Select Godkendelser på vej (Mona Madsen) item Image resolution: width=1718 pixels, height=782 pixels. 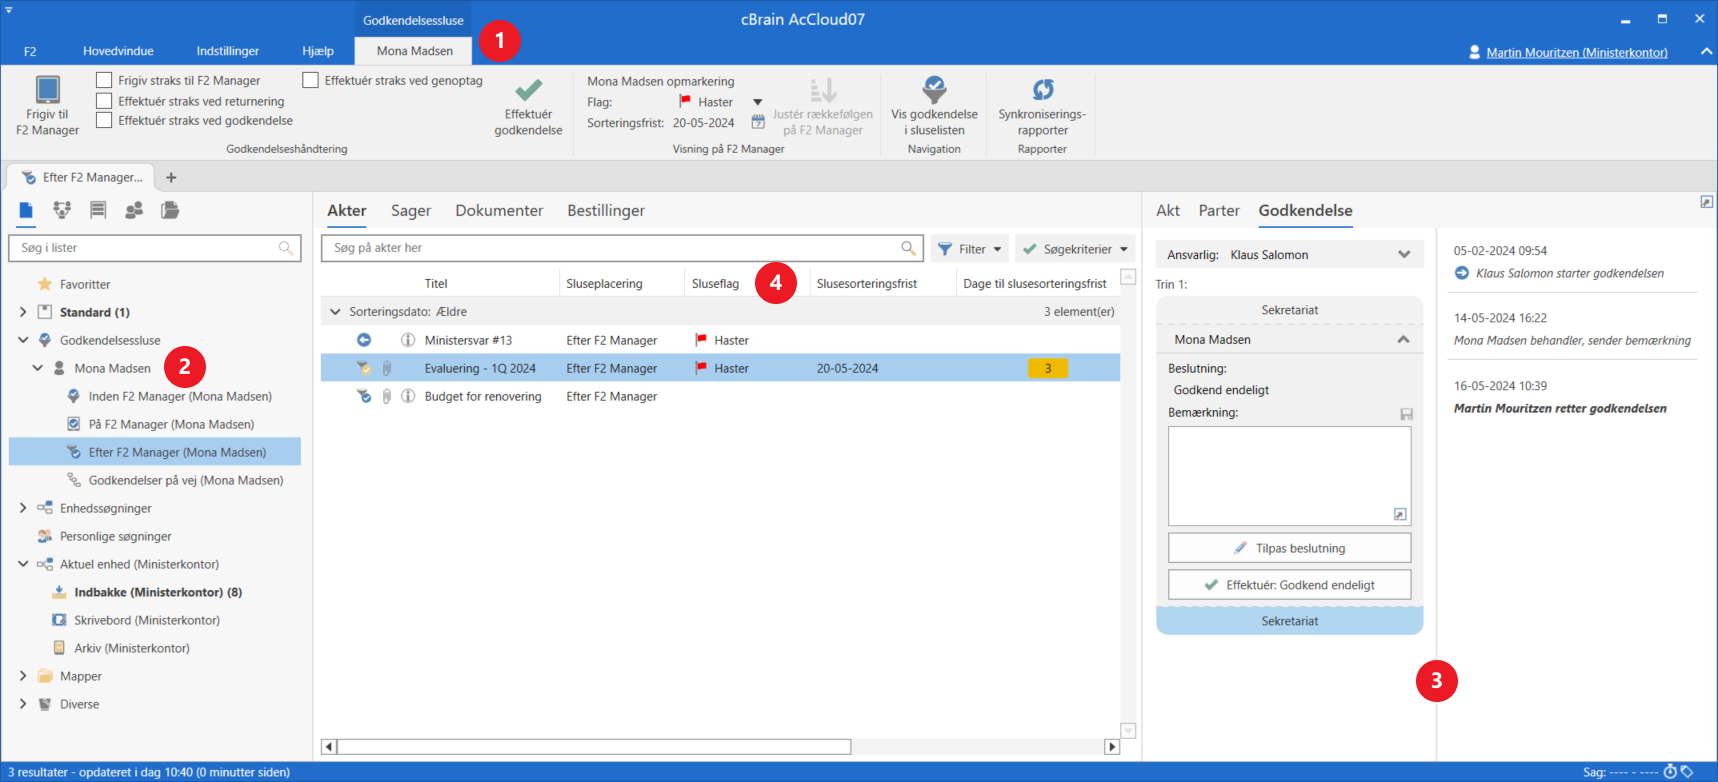[186, 480]
